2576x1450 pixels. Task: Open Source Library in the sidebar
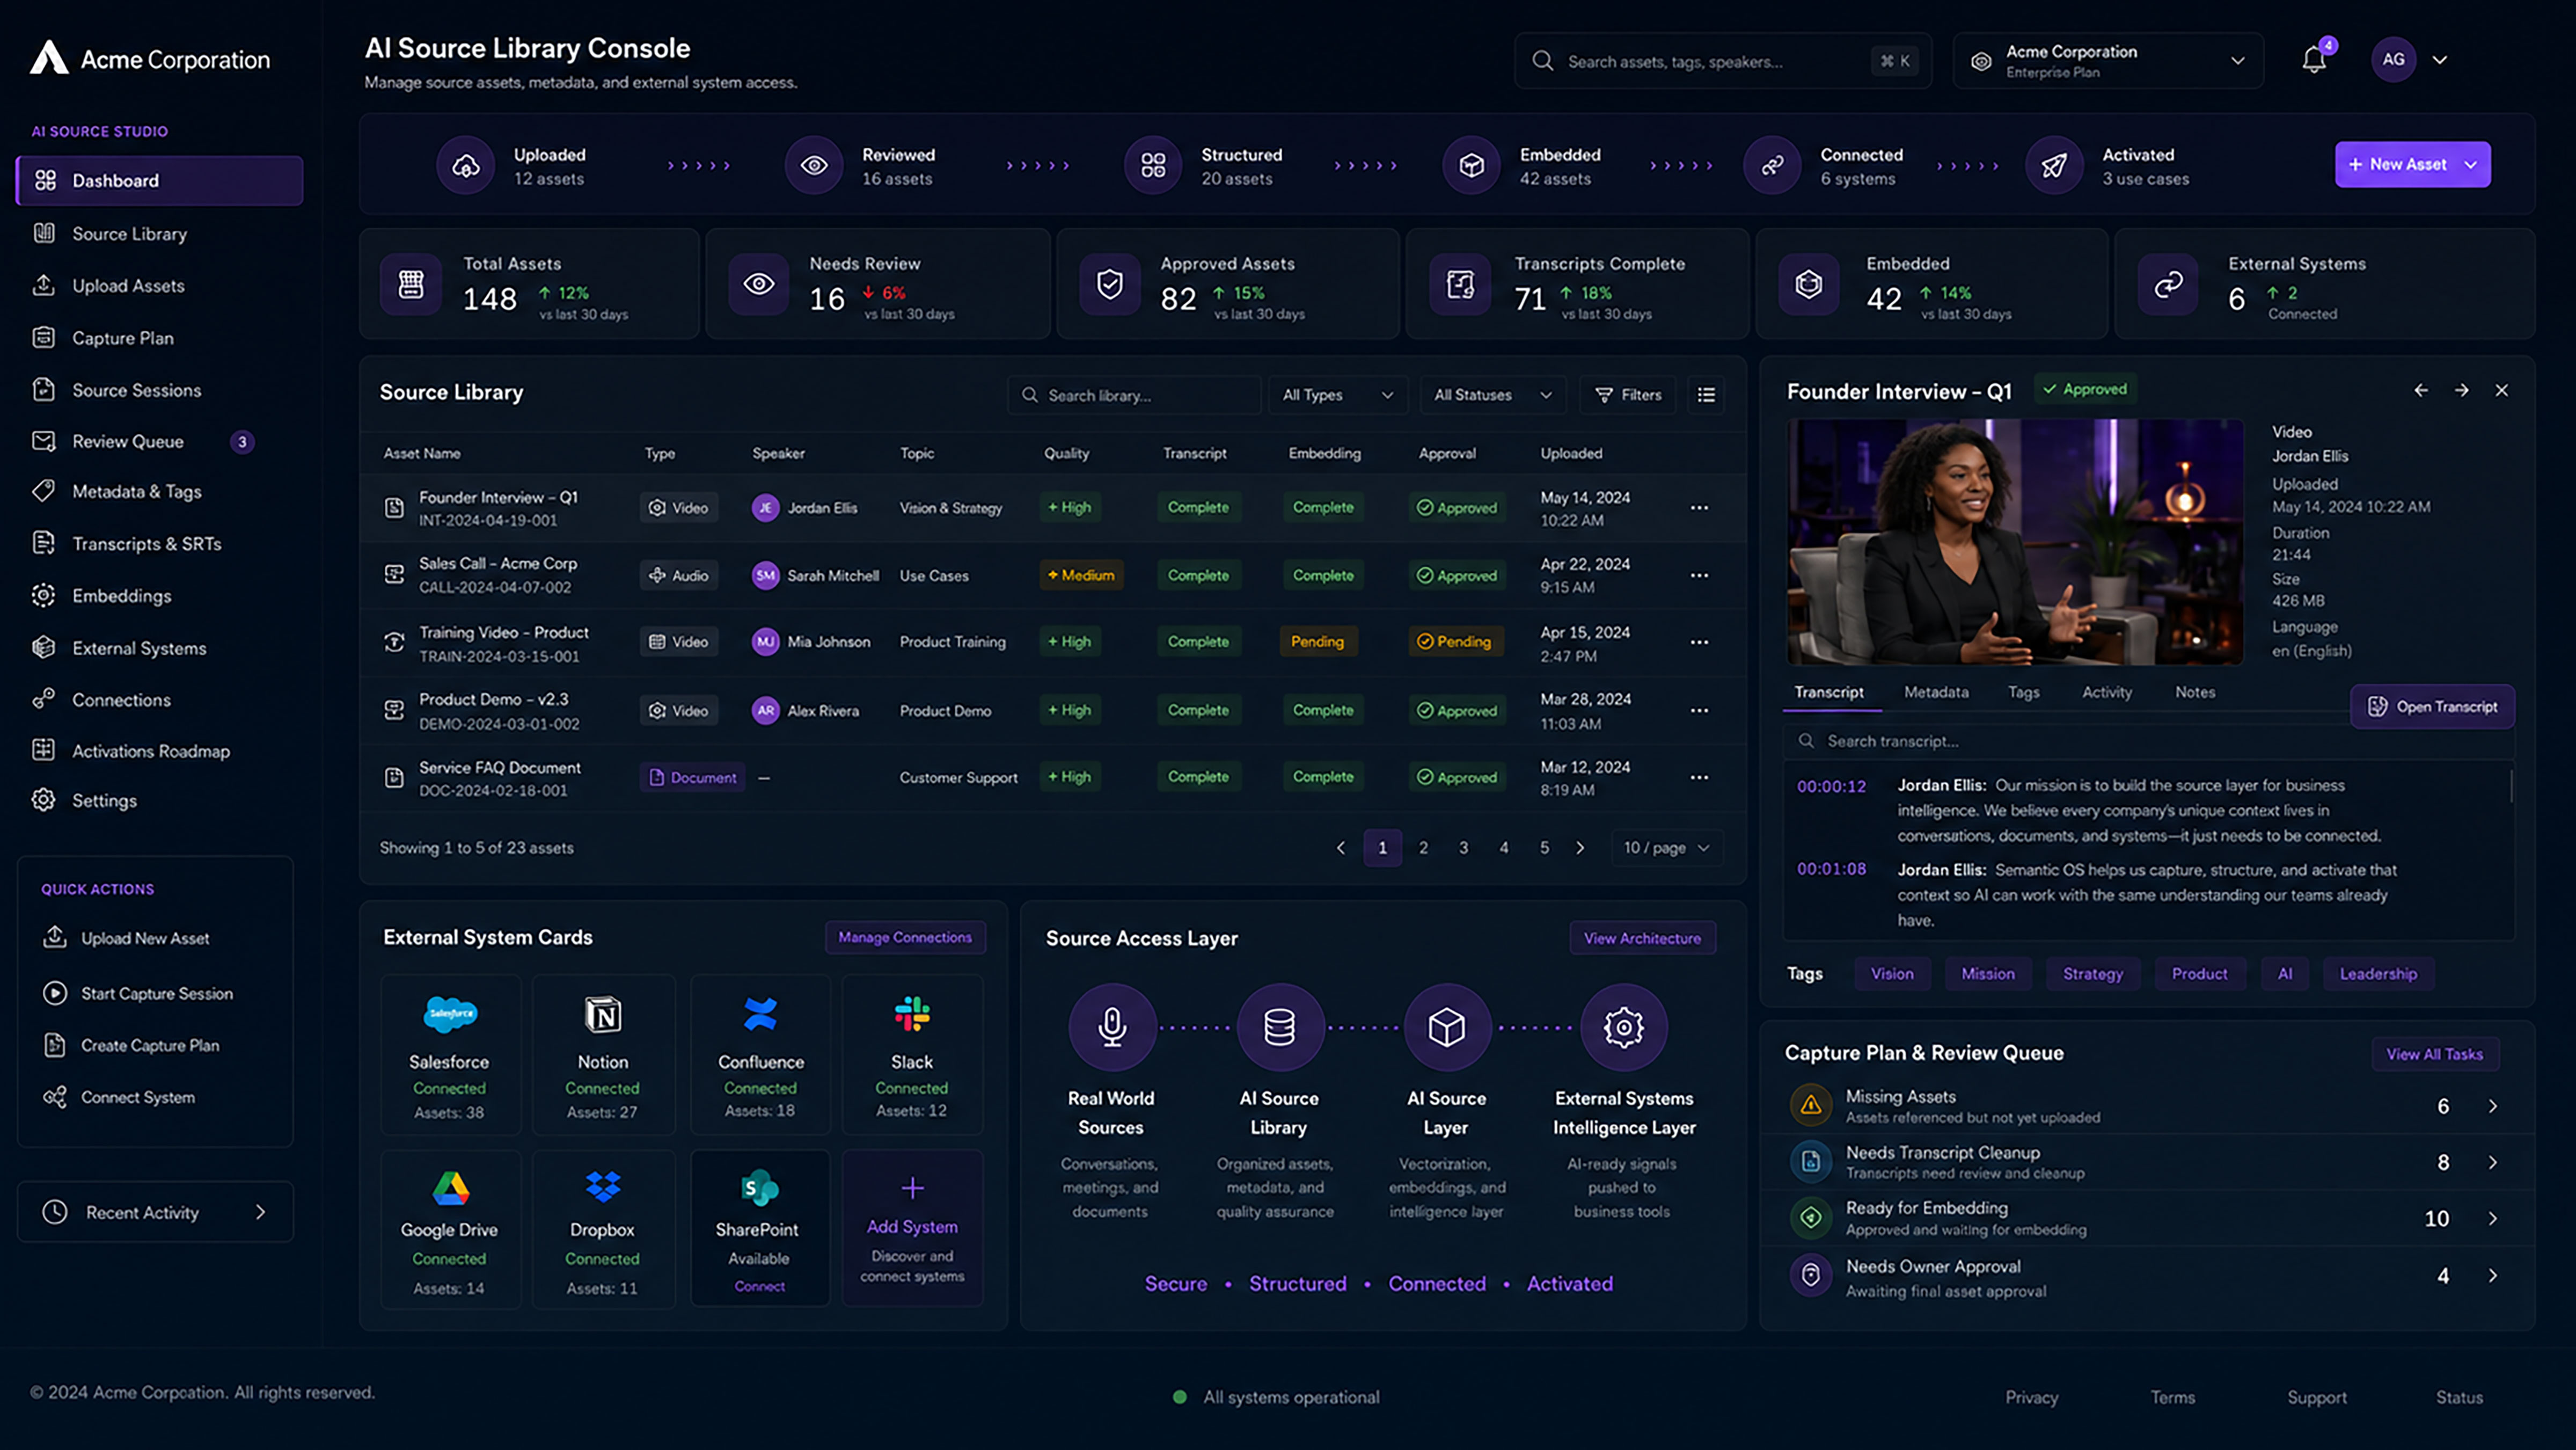click(x=159, y=234)
